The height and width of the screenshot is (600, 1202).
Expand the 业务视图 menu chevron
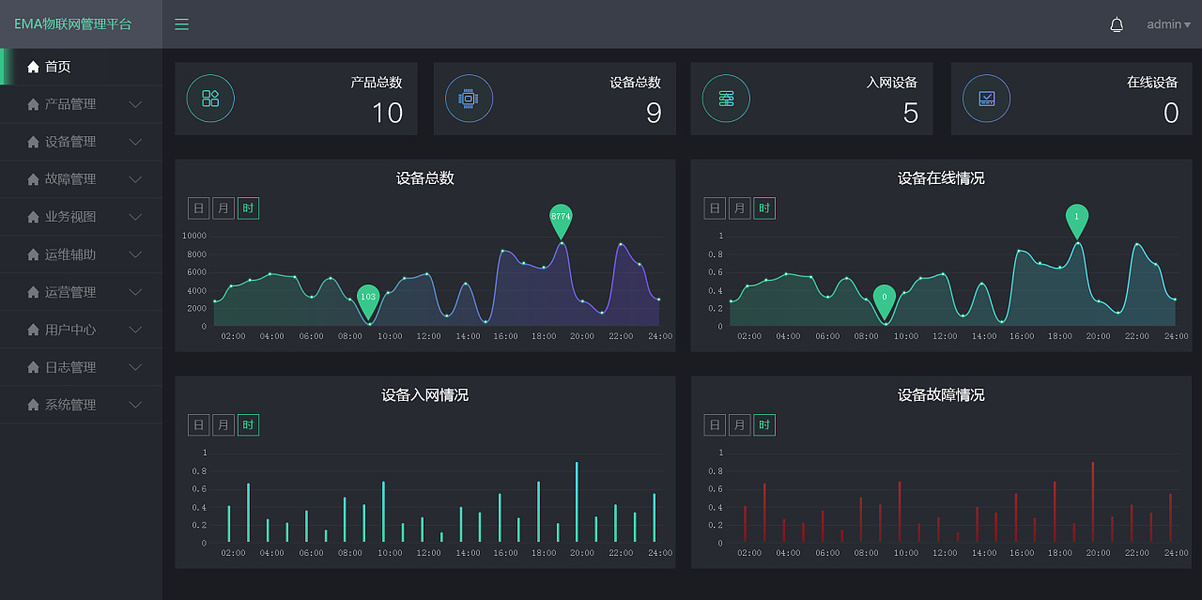pos(136,217)
